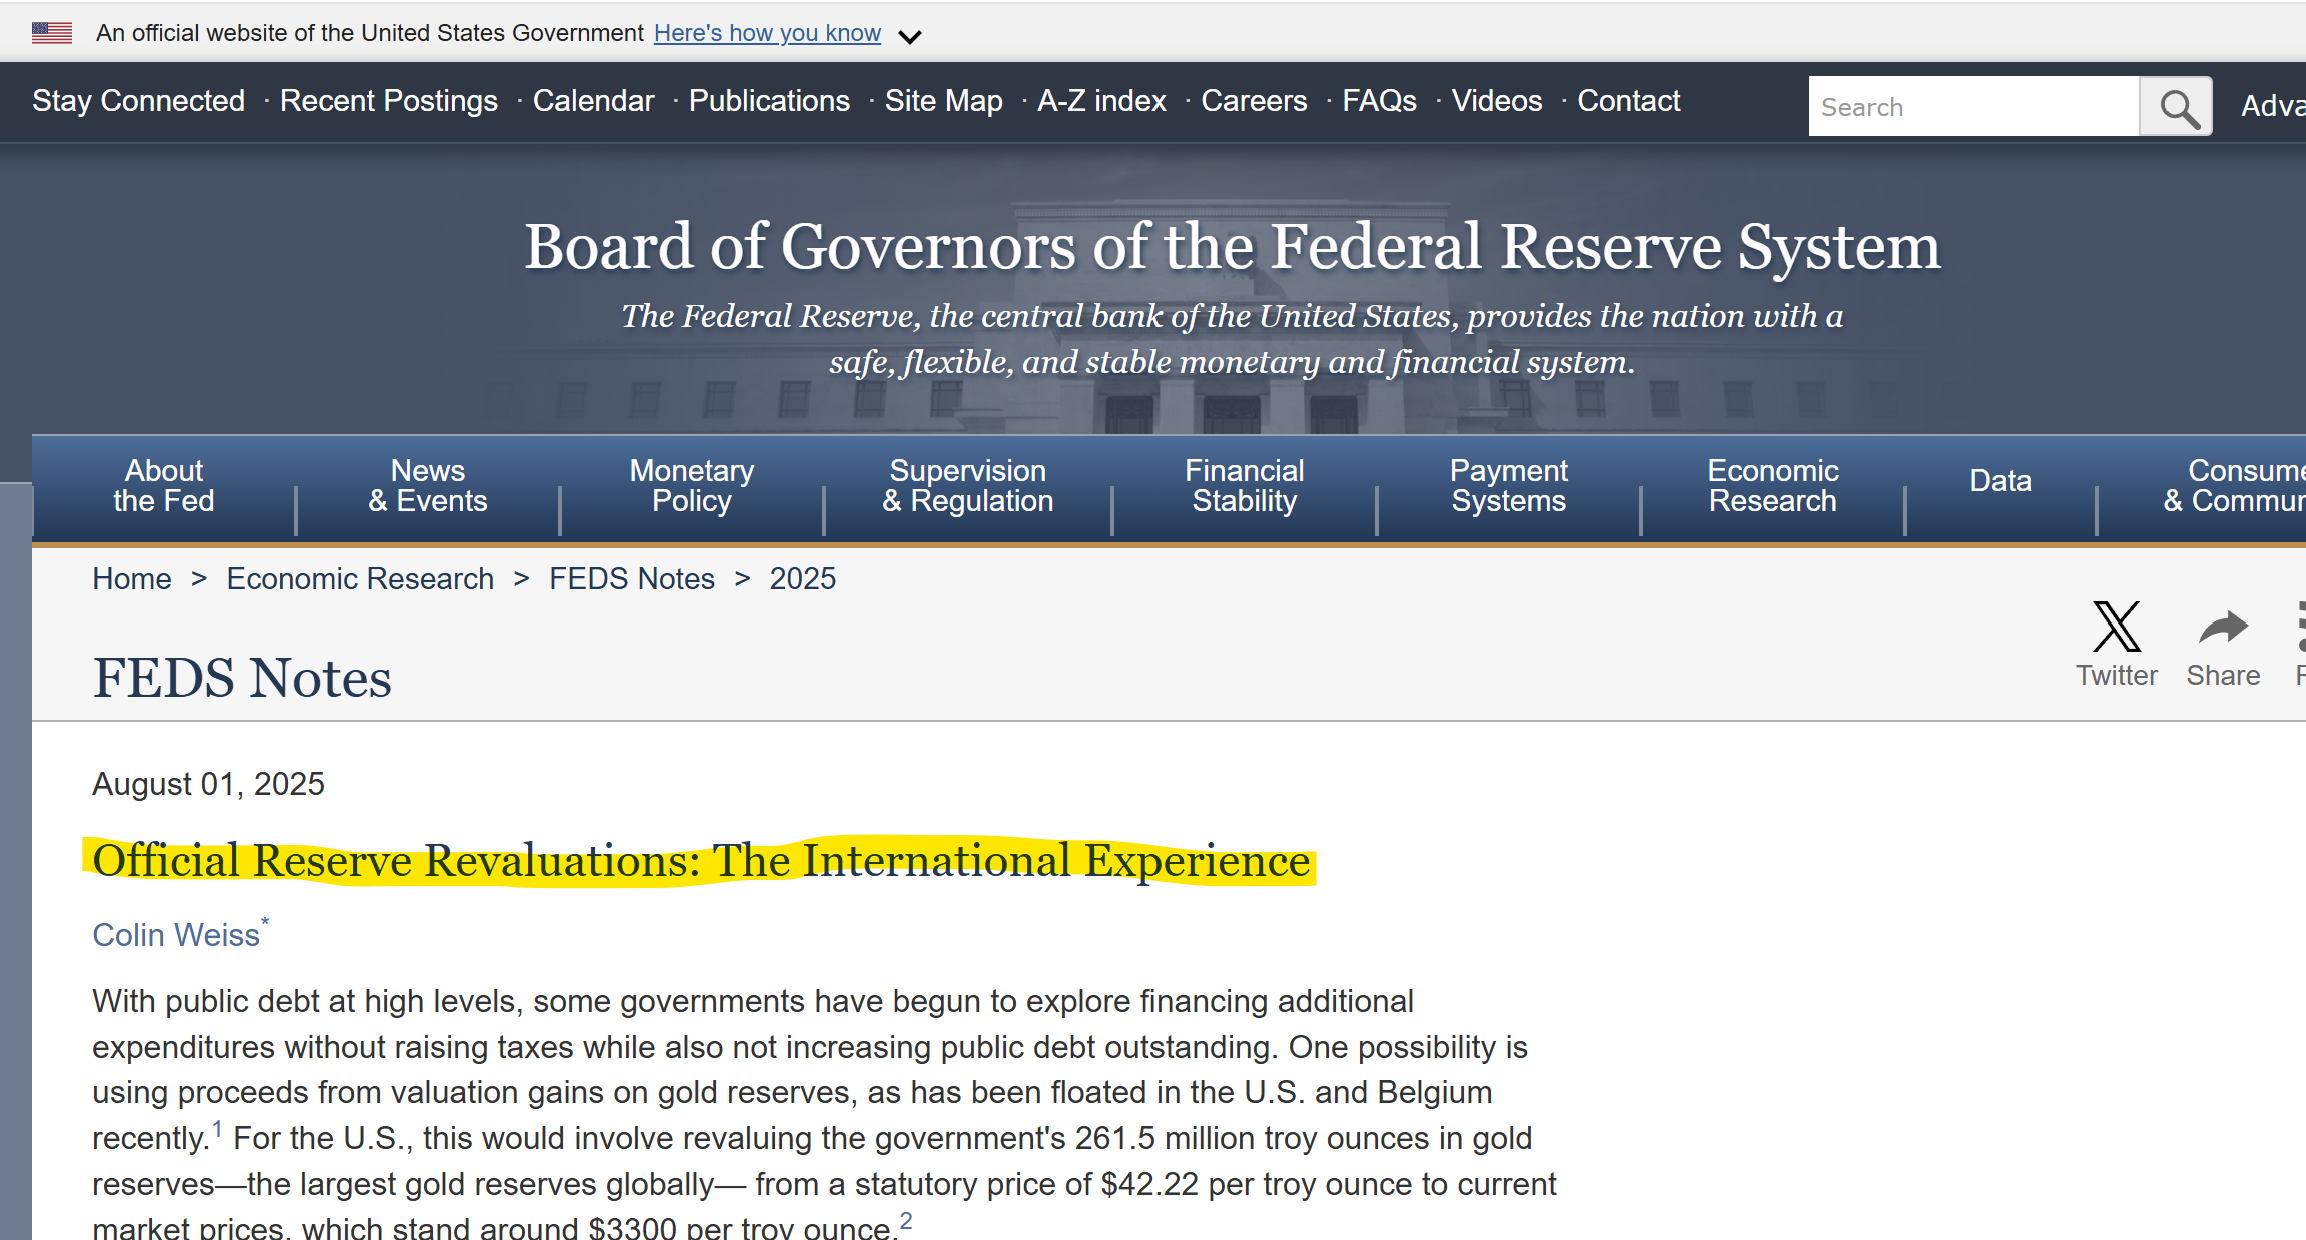
Task: Click inside the Search input field
Action: (1973, 107)
